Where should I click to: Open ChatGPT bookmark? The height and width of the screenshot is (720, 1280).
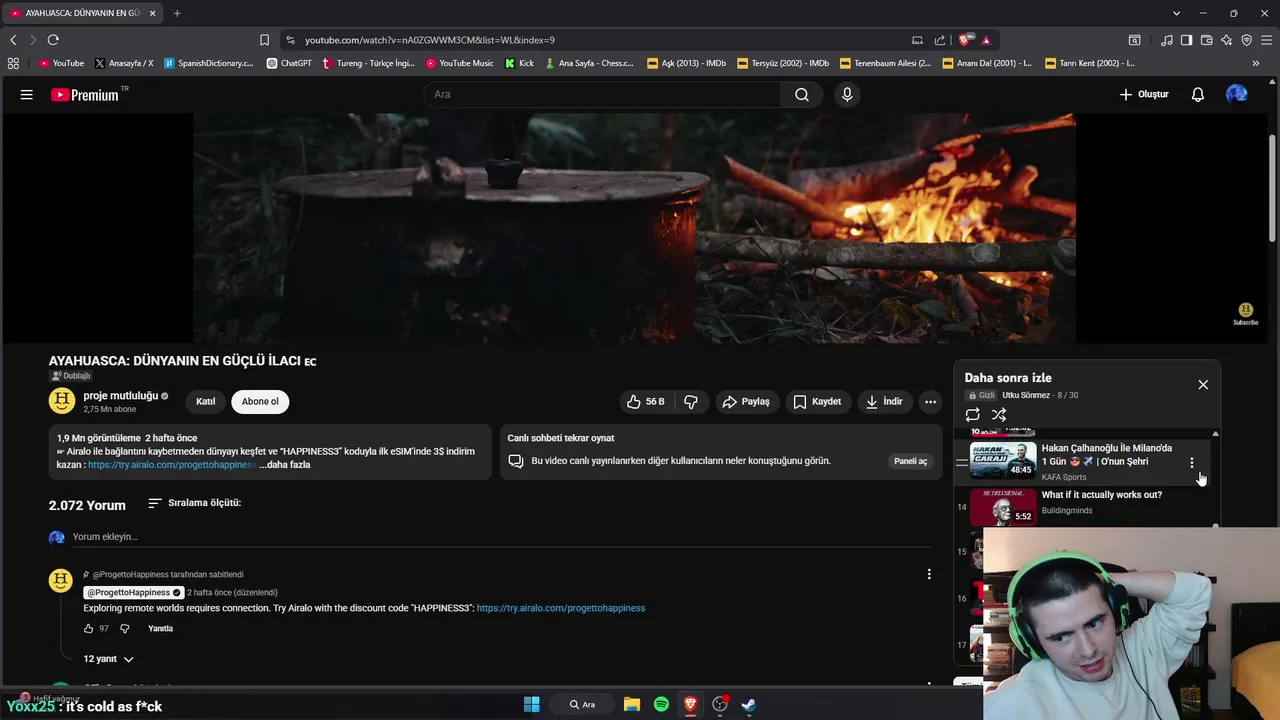[x=289, y=63]
